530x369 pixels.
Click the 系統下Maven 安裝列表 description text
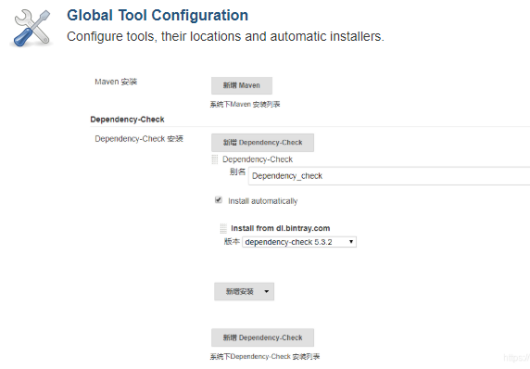click(245, 104)
